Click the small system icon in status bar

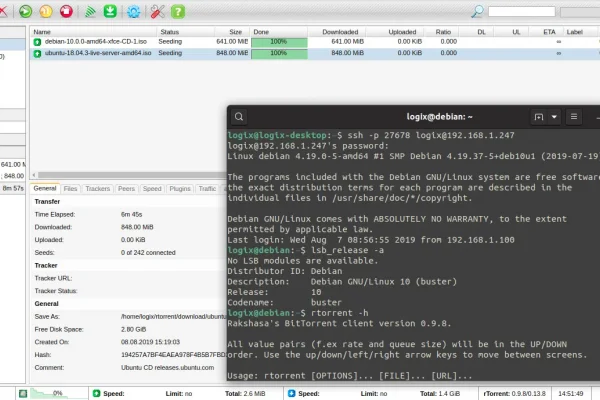[x=23, y=393]
